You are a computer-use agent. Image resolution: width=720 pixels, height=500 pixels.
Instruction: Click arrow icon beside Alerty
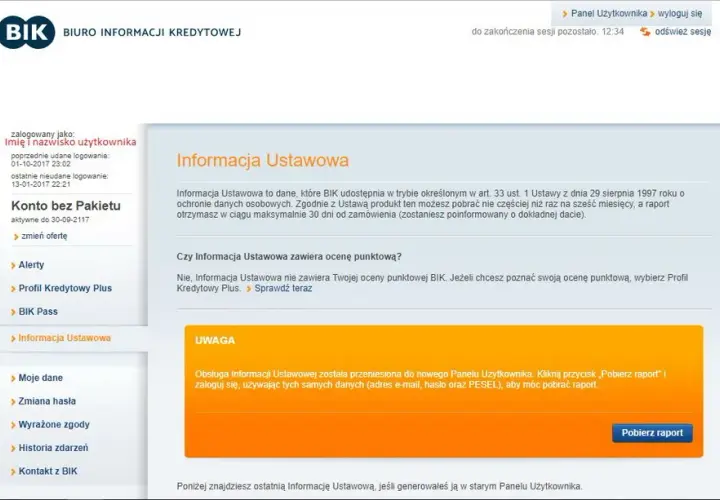(x=13, y=265)
